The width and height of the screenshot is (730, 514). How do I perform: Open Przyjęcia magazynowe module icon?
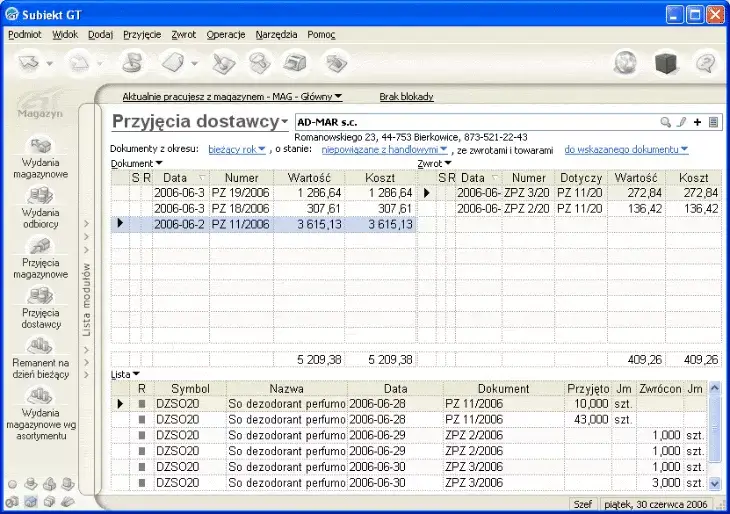pyautogui.click(x=41, y=246)
